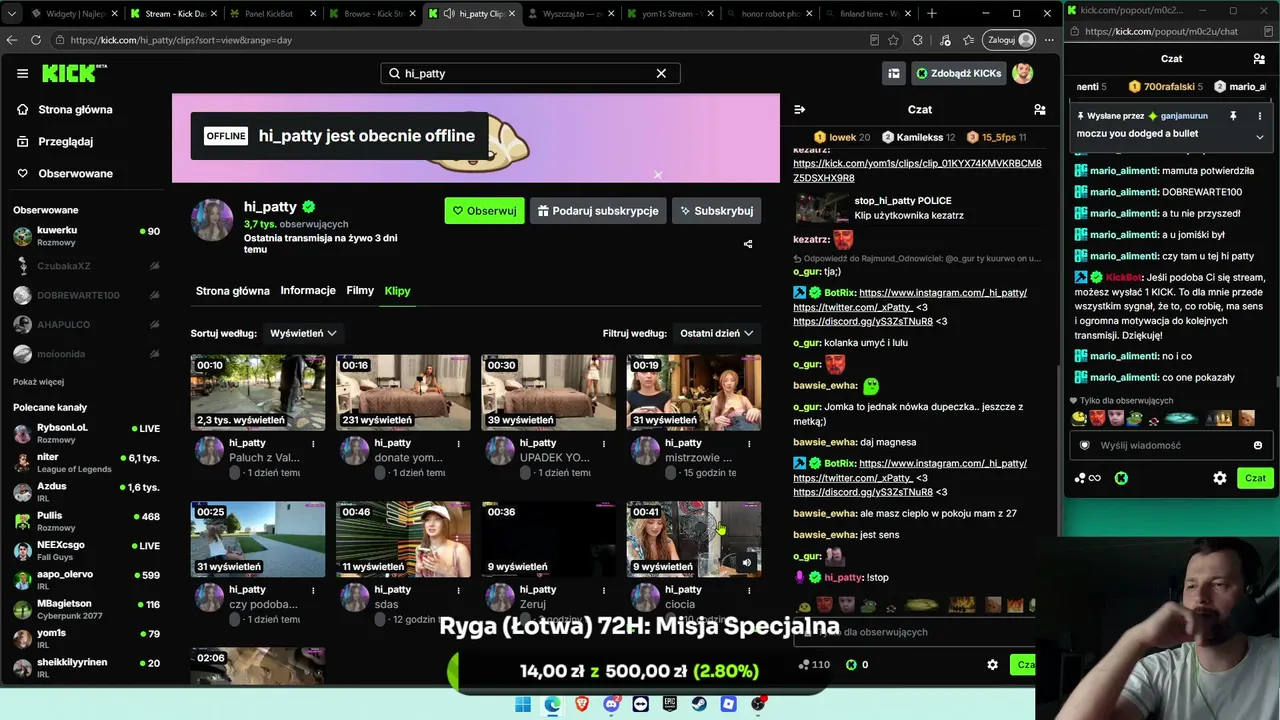1280x720 pixels.
Task: Open the chat users list icon in the main Czat panel
Action: (1039, 109)
